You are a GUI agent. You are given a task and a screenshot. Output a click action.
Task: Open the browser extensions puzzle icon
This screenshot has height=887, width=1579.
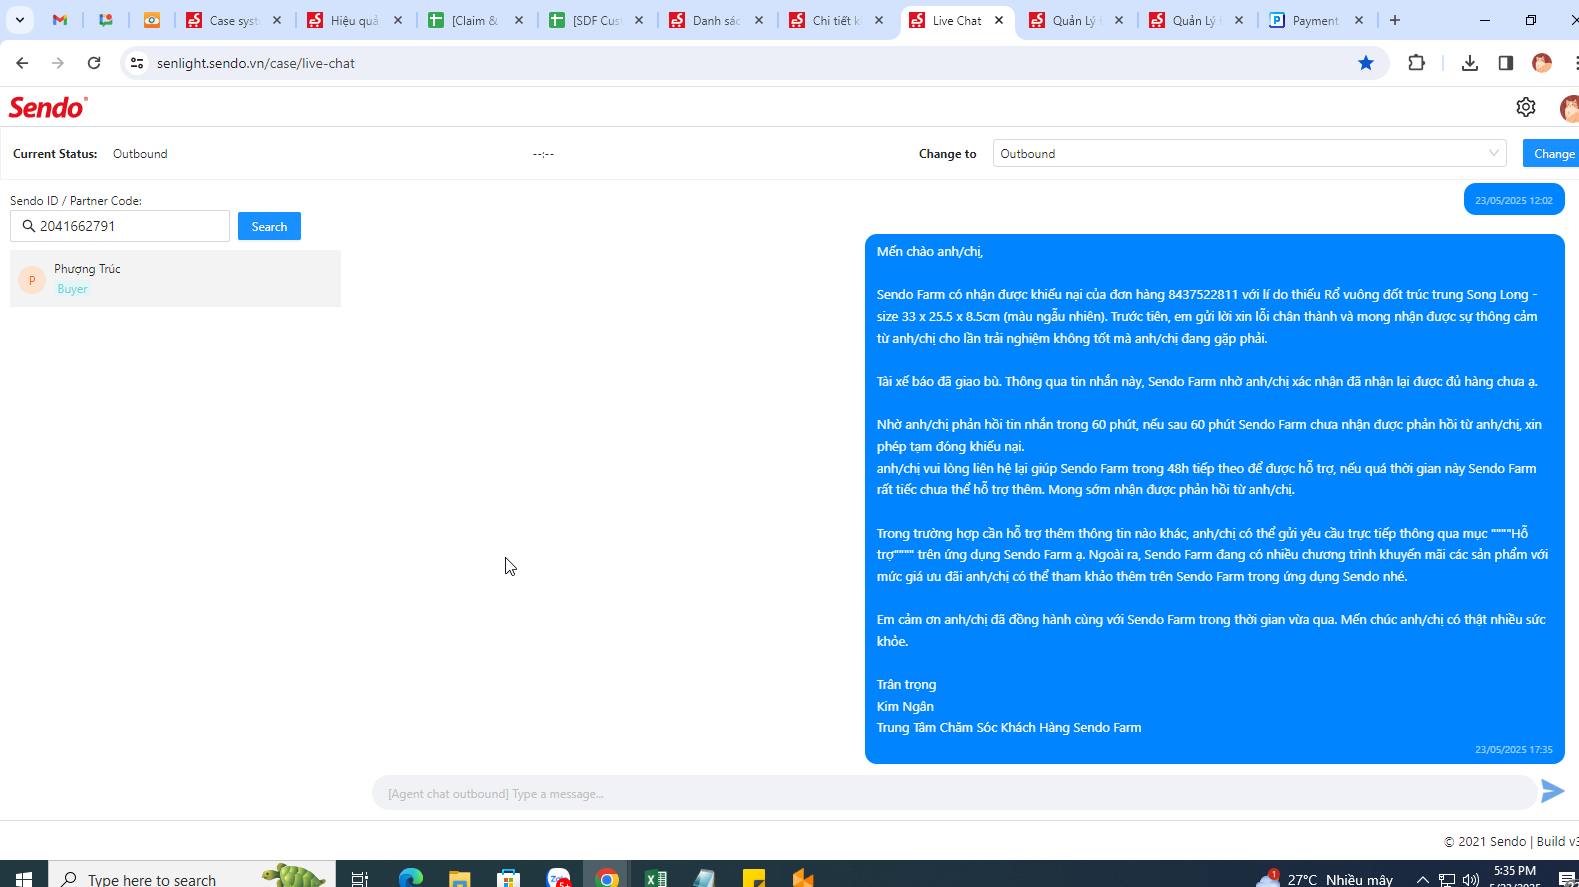(1416, 63)
